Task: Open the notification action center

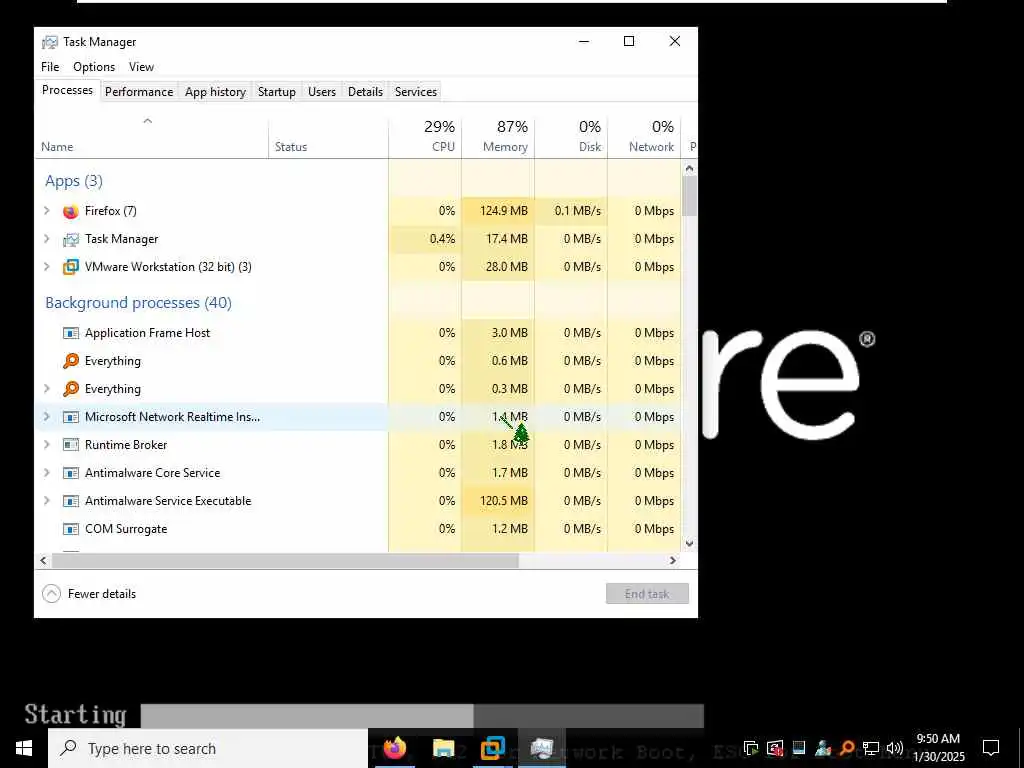Action: 991,748
